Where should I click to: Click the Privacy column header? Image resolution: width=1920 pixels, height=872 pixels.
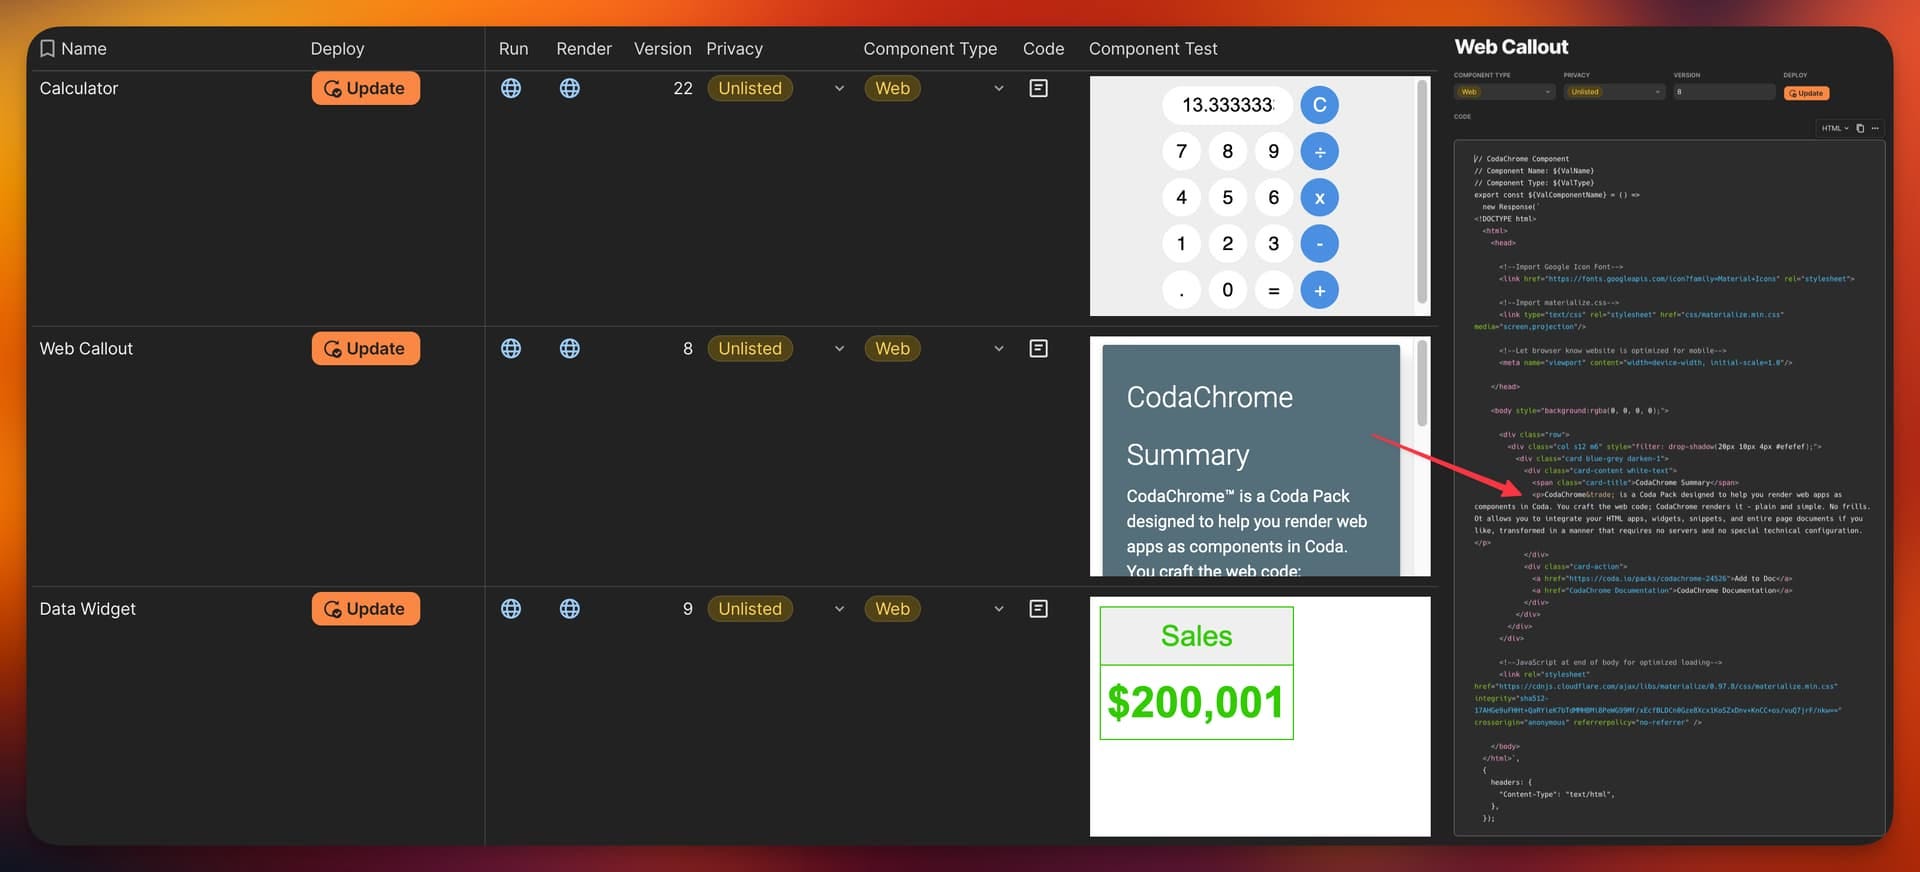[734, 48]
